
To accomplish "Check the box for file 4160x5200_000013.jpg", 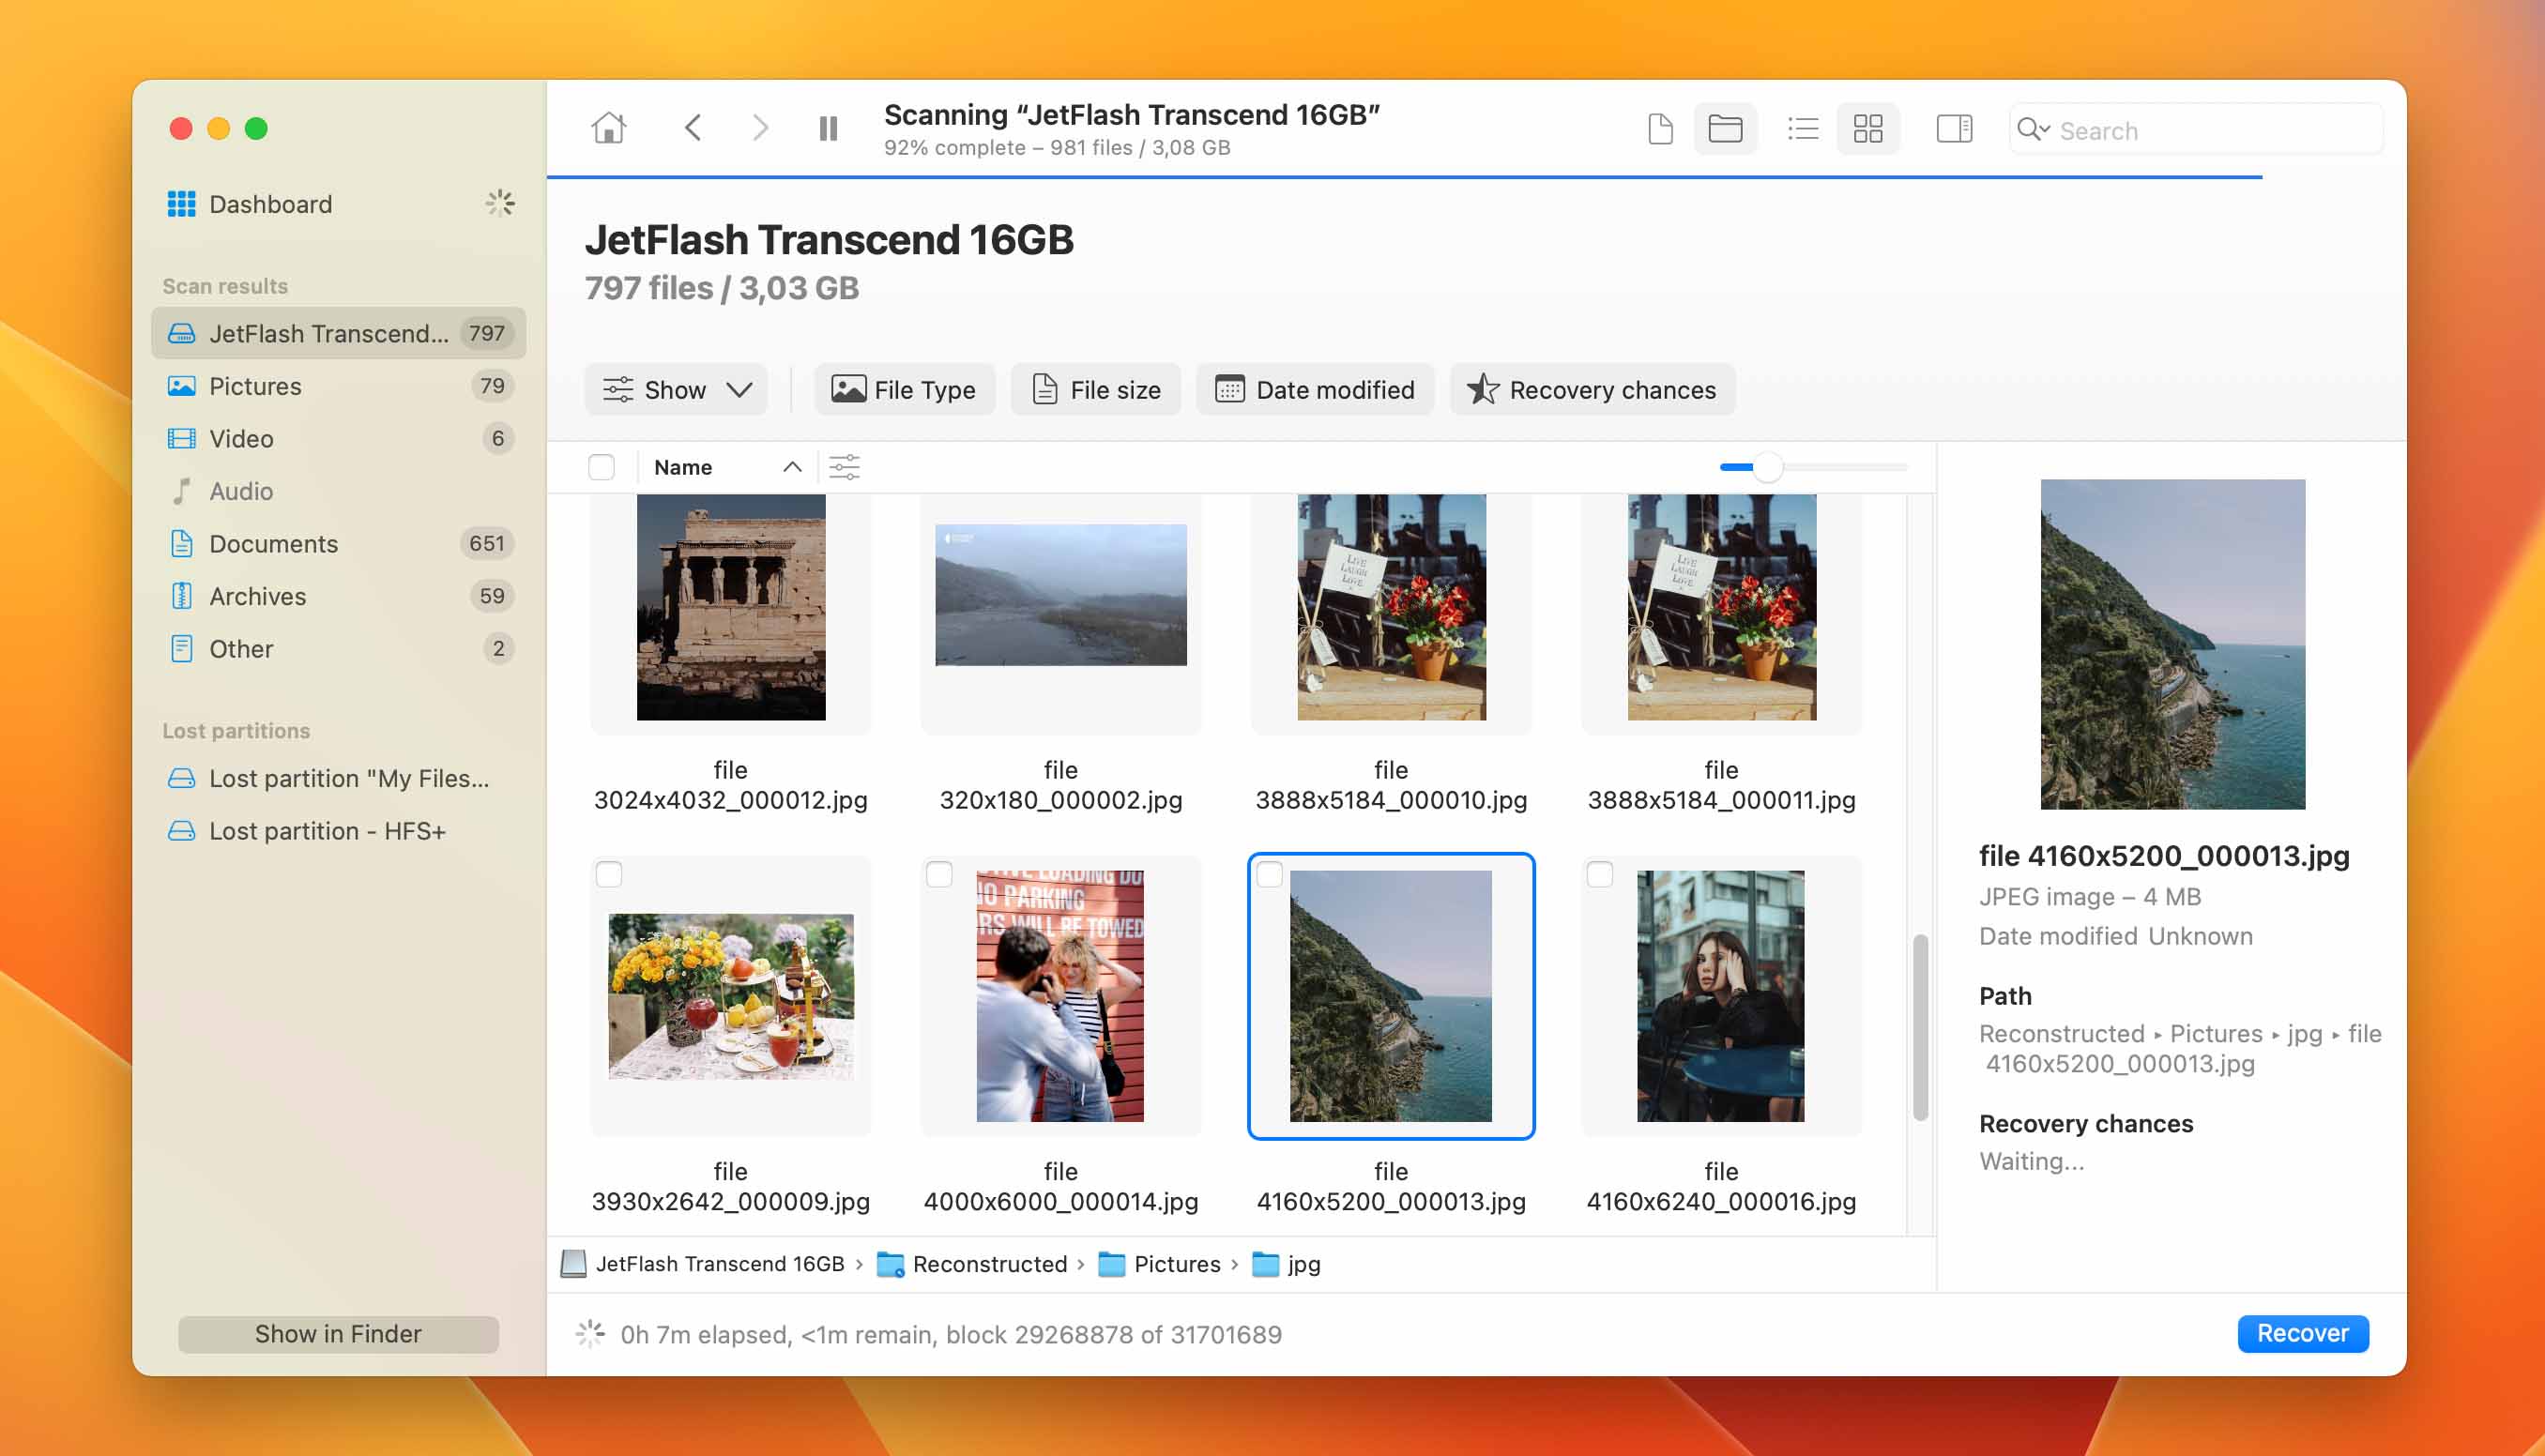I will (1269, 874).
